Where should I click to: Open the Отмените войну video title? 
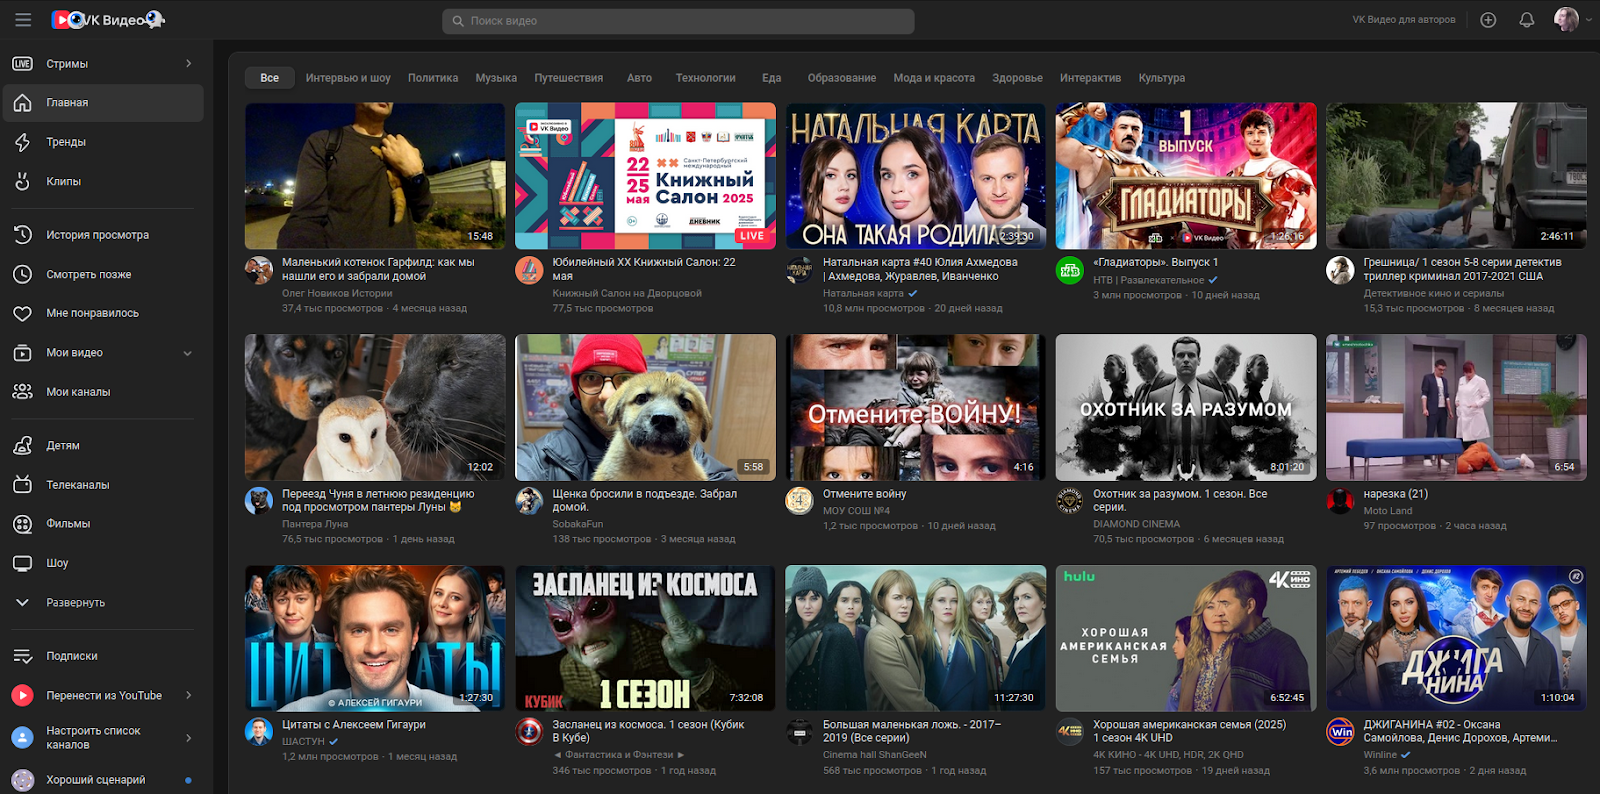(864, 494)
